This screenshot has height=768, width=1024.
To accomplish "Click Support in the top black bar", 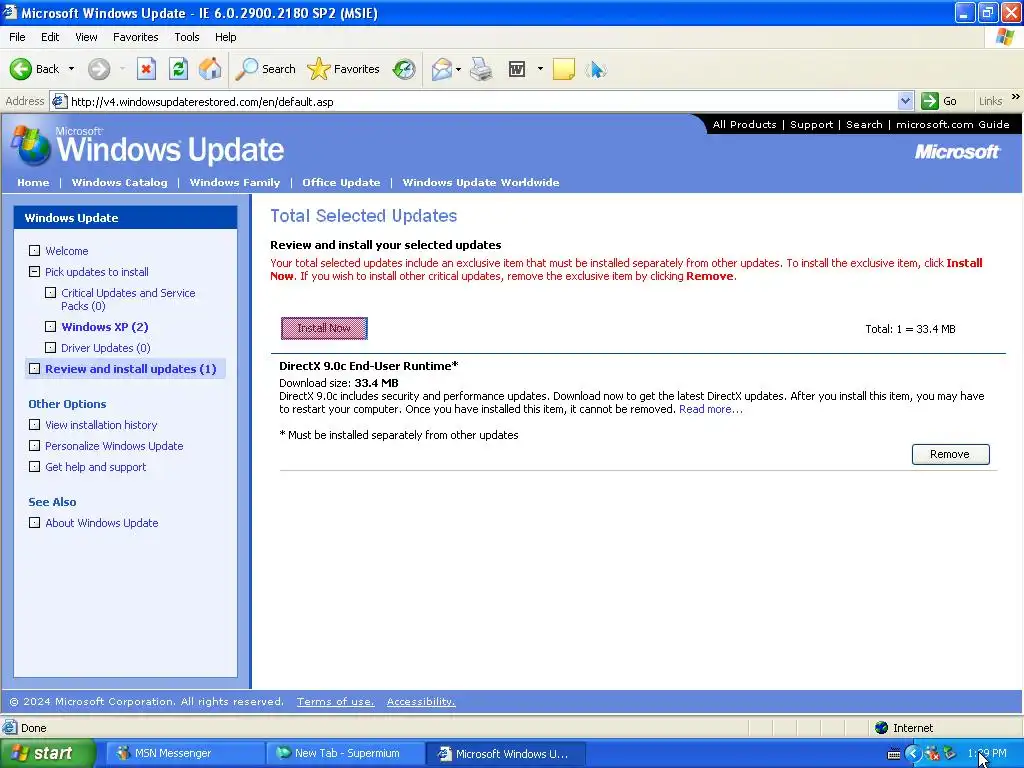I will [812, 124].
